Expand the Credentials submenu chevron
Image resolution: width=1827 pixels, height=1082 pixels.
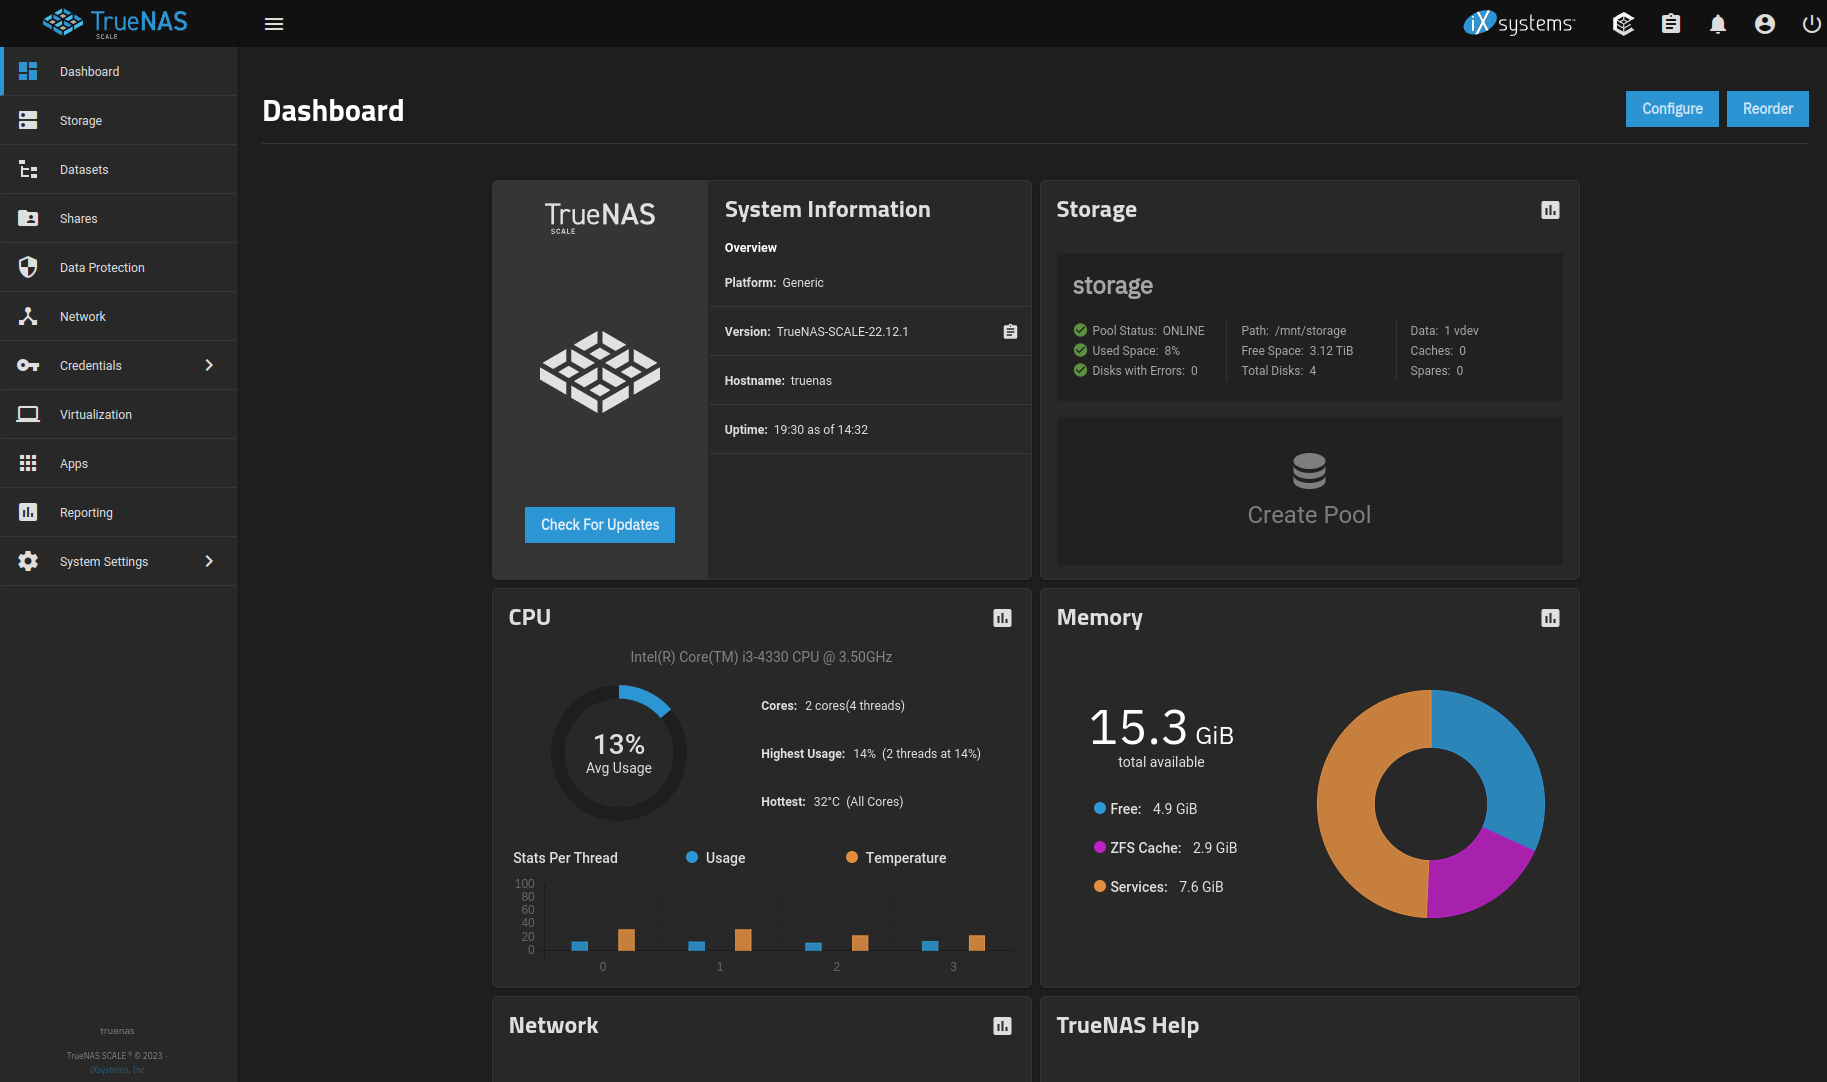pyautogui.click(x=209, y=365)
